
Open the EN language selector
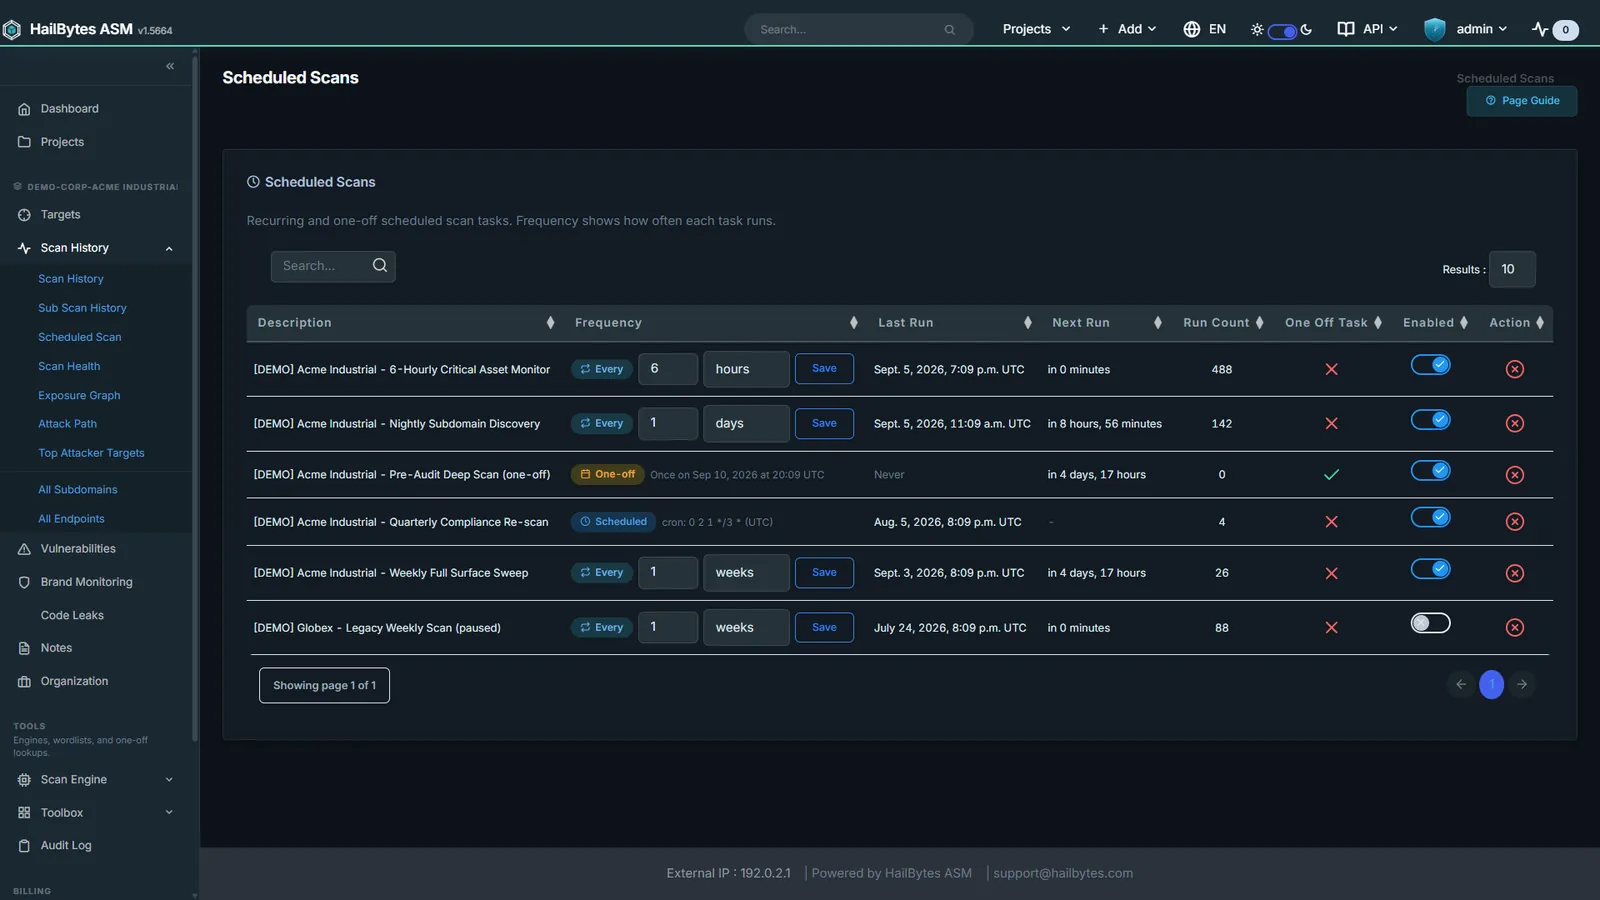1205,29
